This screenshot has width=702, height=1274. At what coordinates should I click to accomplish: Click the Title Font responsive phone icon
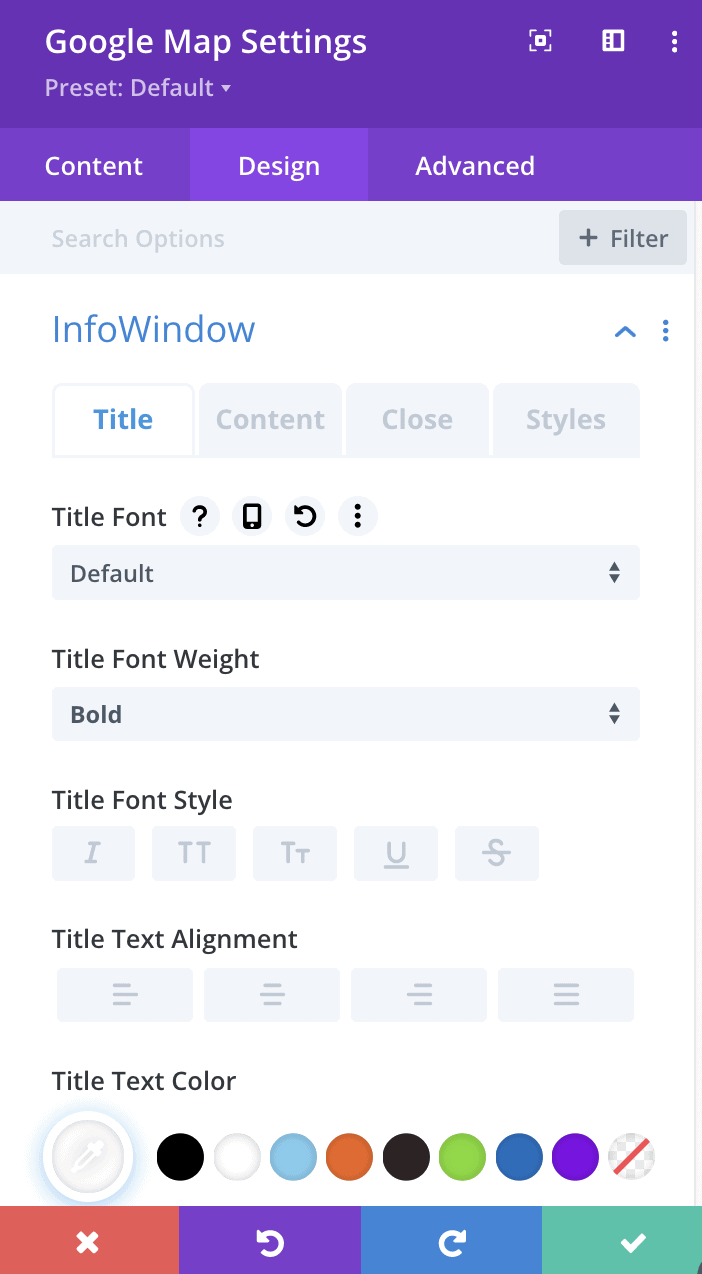(252, 517)
